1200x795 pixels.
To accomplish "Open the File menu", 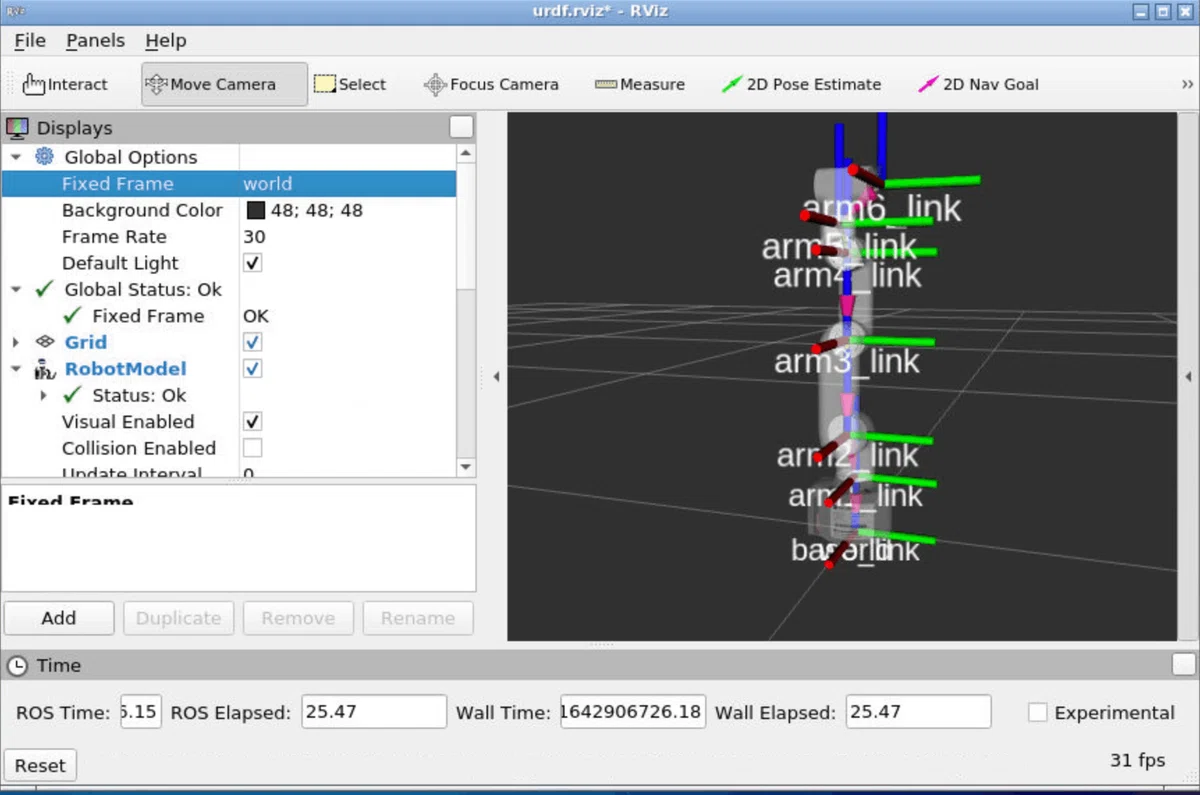I will click(30, 41).
